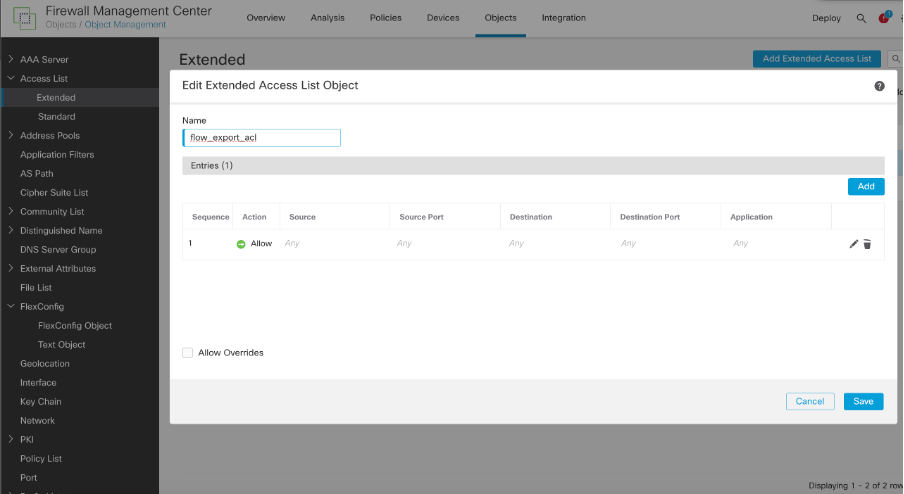The height and width of the screenshot is (494, 904).
Task: Open the Overview menu
Action: (x=266, y=18)
